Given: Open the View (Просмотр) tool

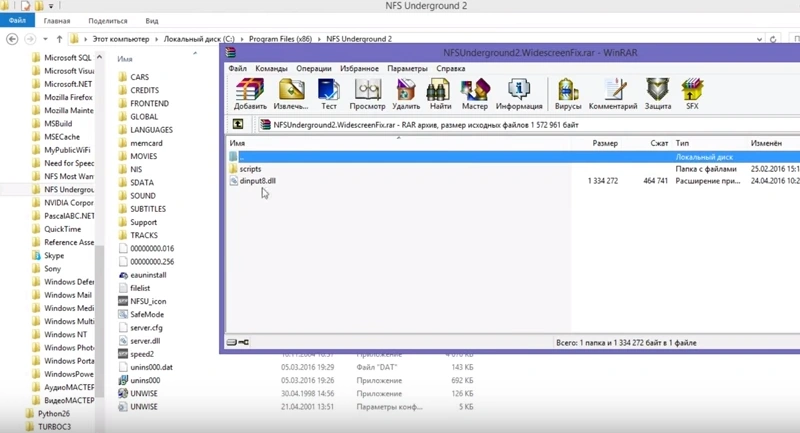Looking at the screenshot, I should [x=367, y=94].
